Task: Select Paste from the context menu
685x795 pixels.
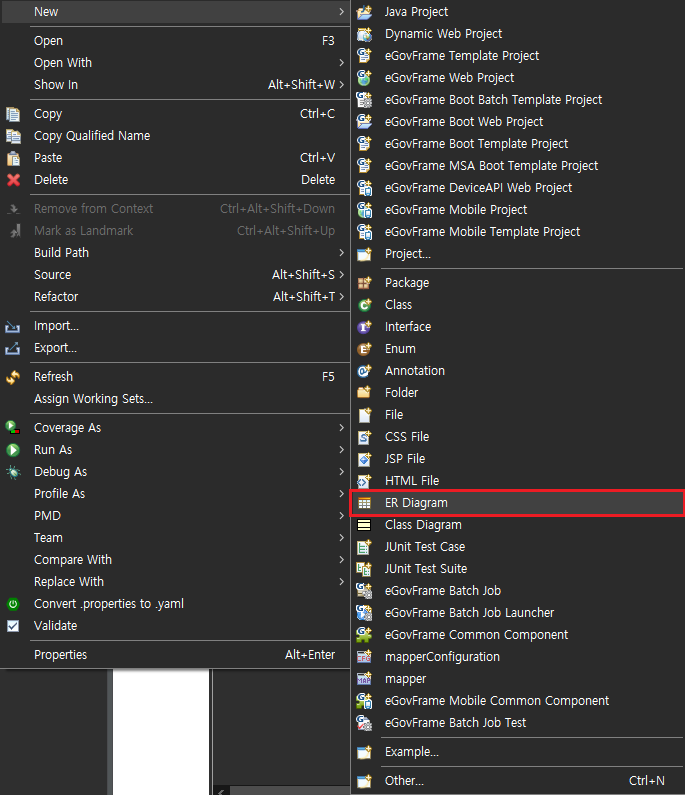Action: (175, 158)
